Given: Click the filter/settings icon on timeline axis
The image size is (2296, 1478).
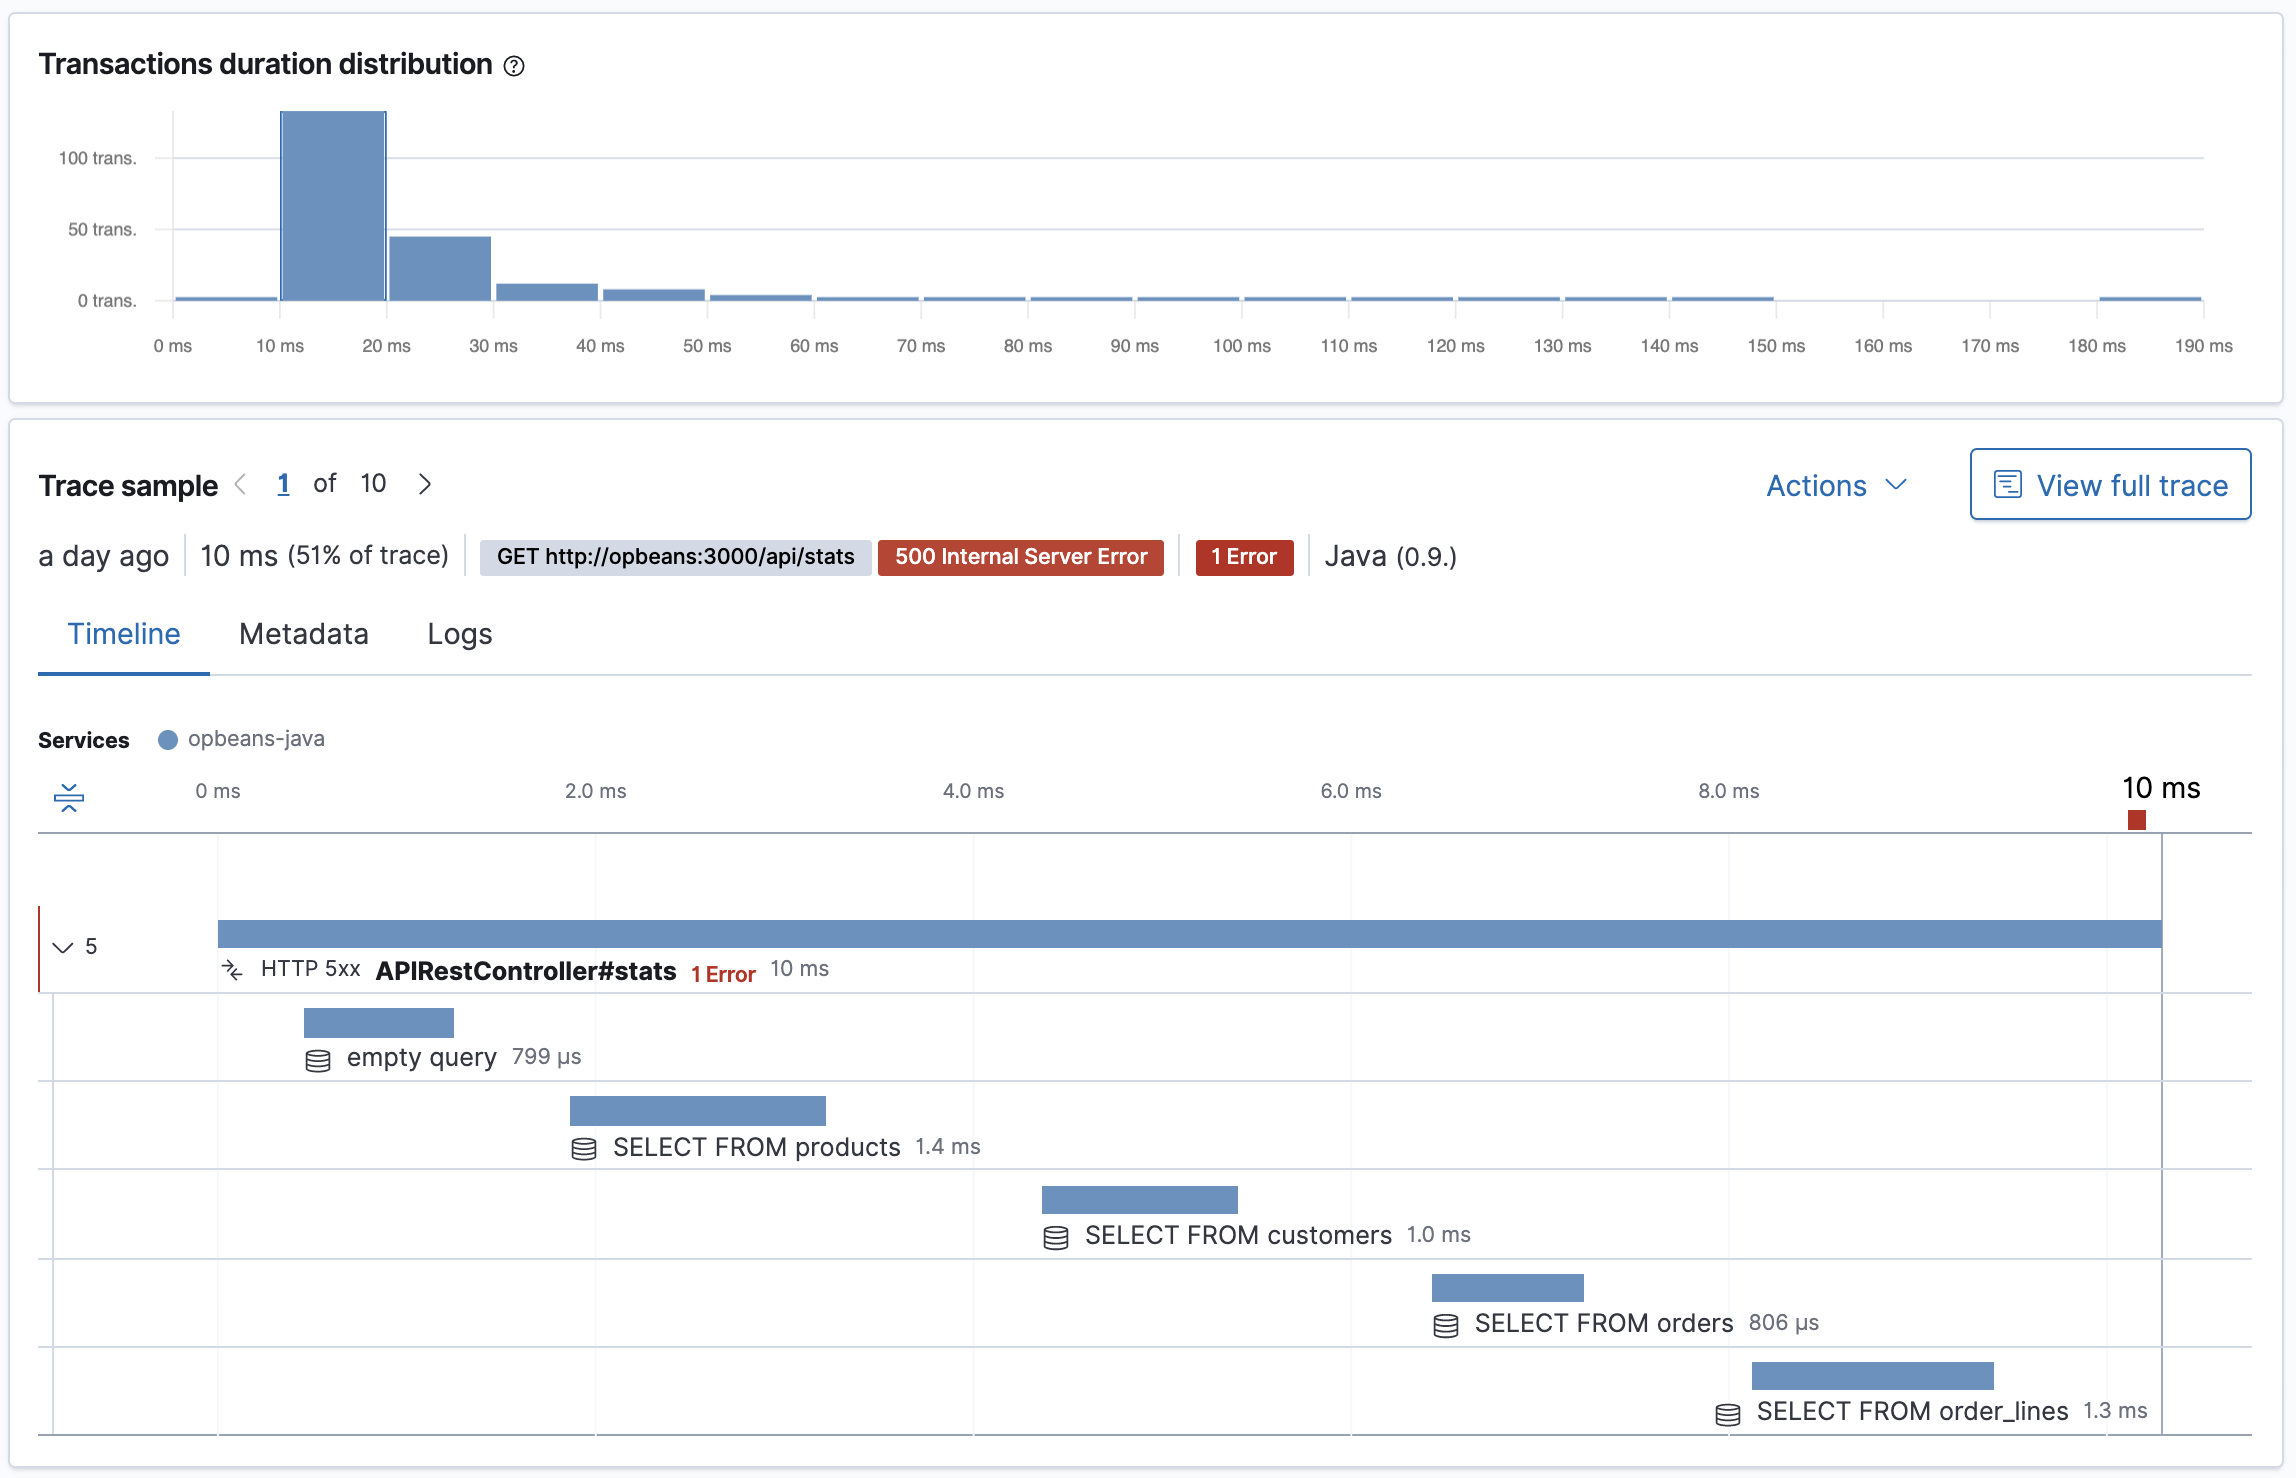Looking at the screenshot, I should coord(69,797).
